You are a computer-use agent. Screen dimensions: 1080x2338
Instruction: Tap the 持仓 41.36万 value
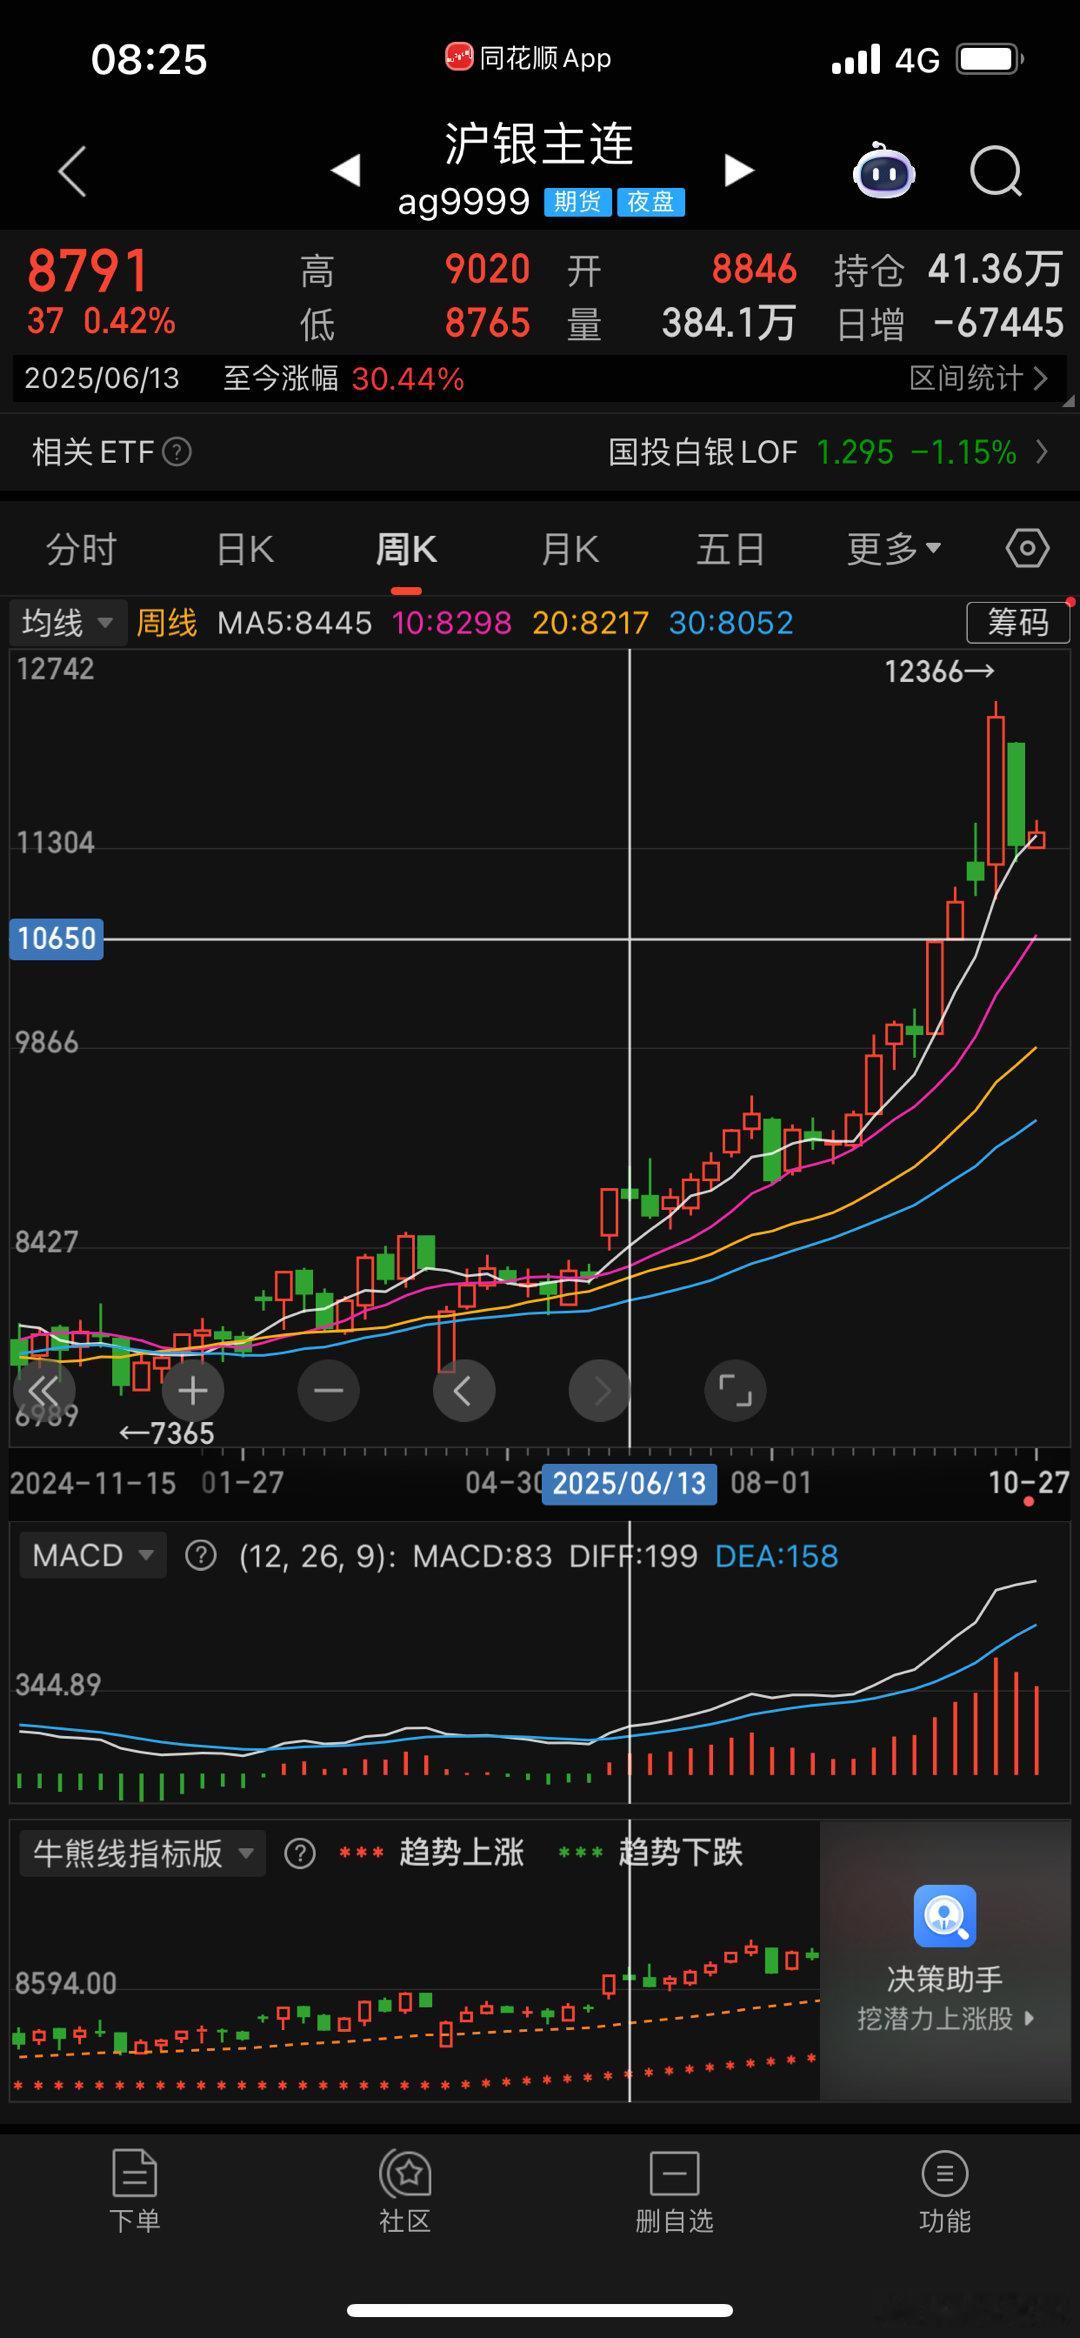995,269
